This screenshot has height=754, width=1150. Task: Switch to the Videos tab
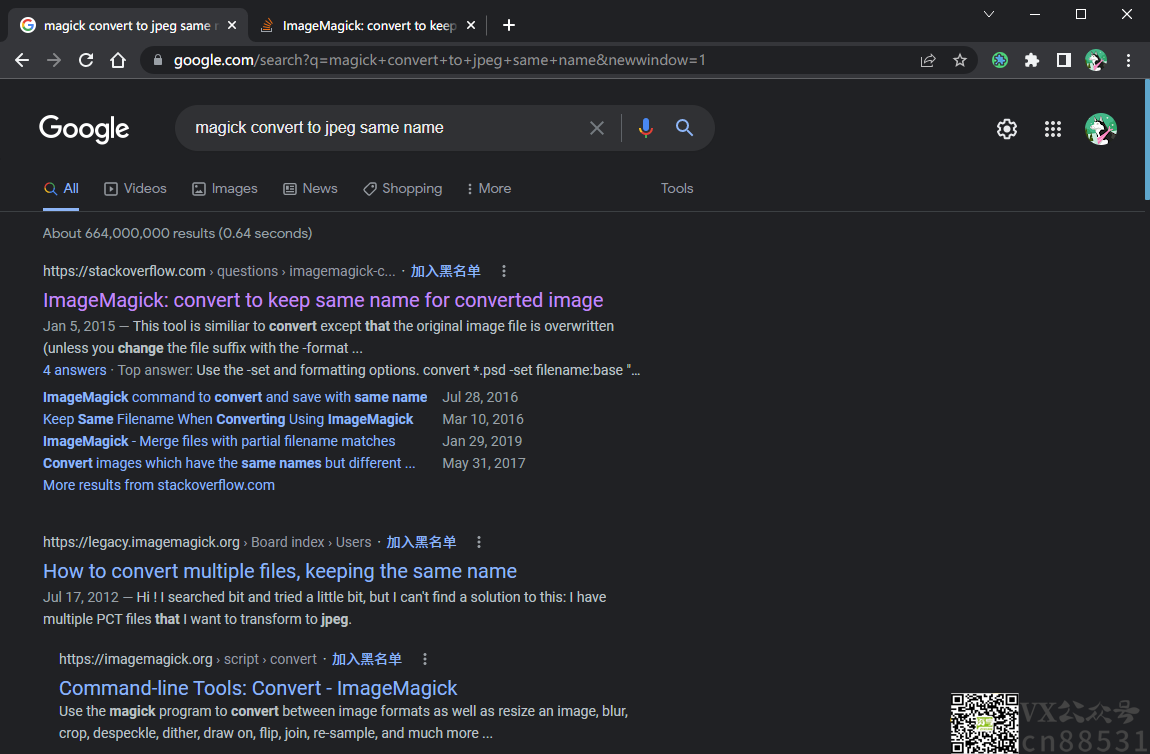[x=136, y=188]
